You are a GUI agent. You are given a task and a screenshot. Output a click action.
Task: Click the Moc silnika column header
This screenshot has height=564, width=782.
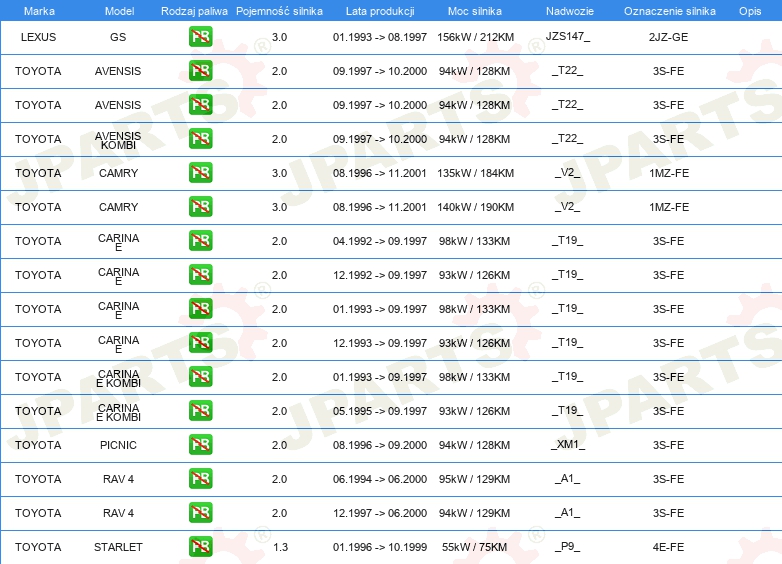(x=475, y=11)
